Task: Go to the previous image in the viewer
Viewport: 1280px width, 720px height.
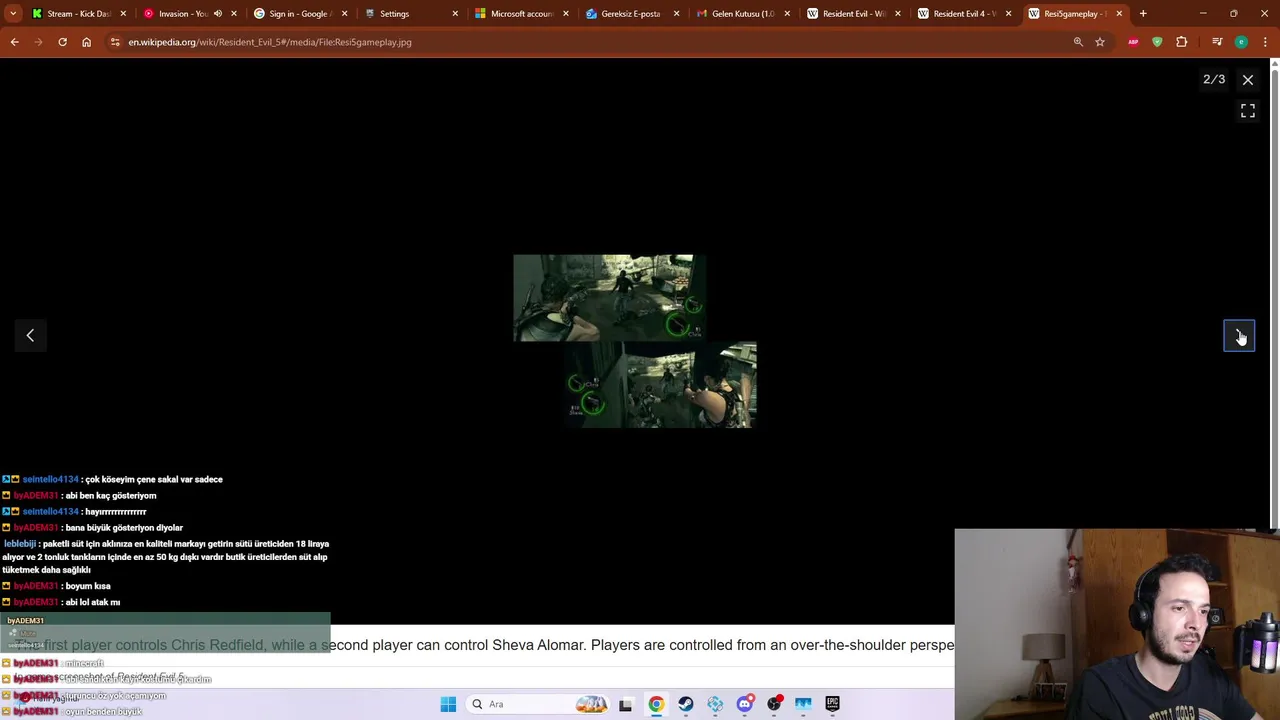Action: 30,336
